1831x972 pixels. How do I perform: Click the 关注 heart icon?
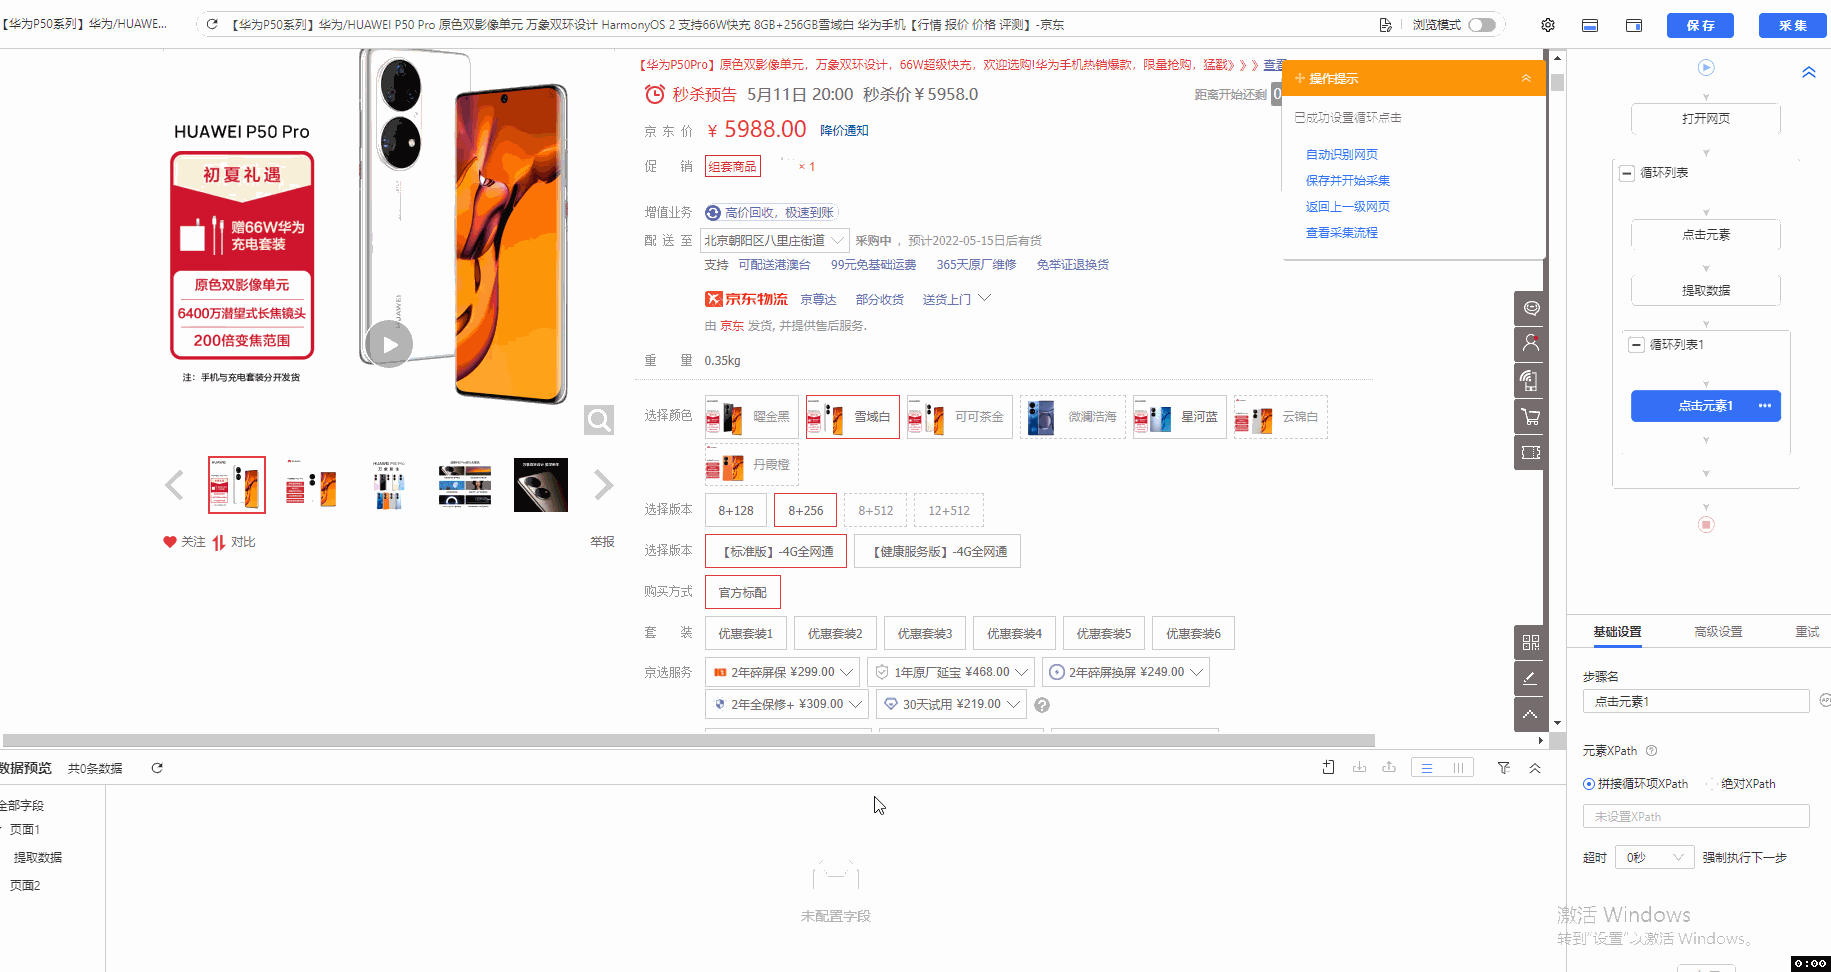[170, 542]
